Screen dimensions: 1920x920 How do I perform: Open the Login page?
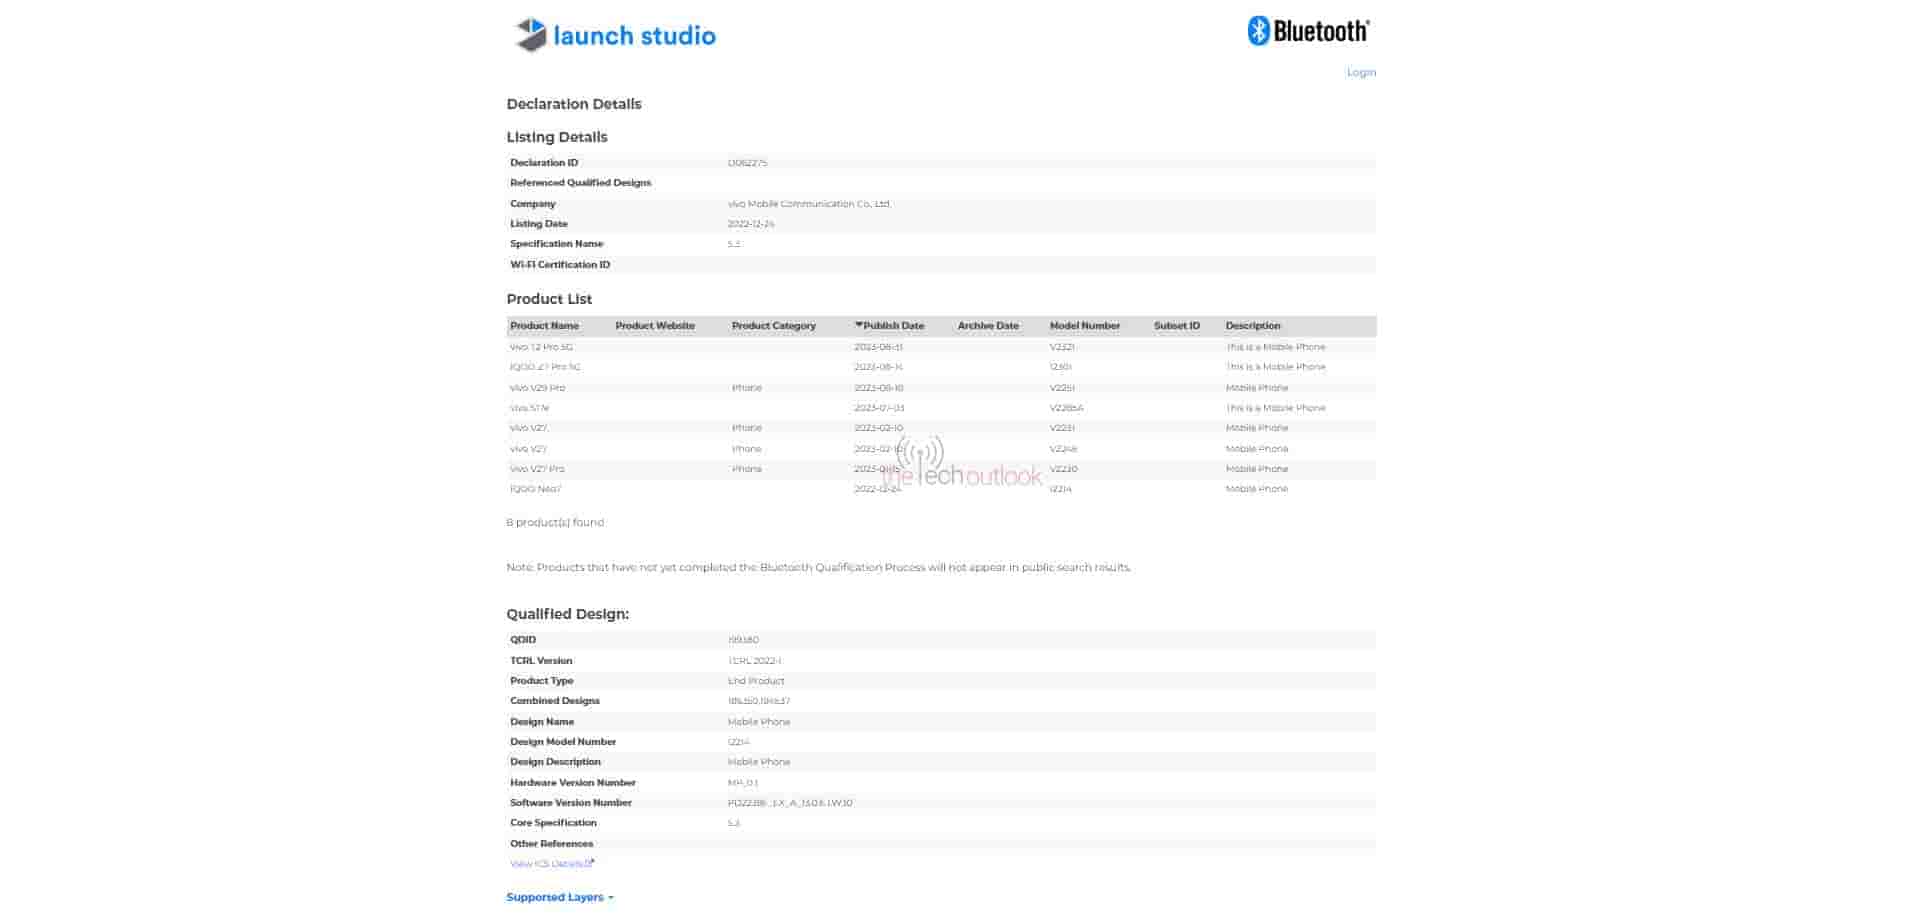(x=1361, y=72)
